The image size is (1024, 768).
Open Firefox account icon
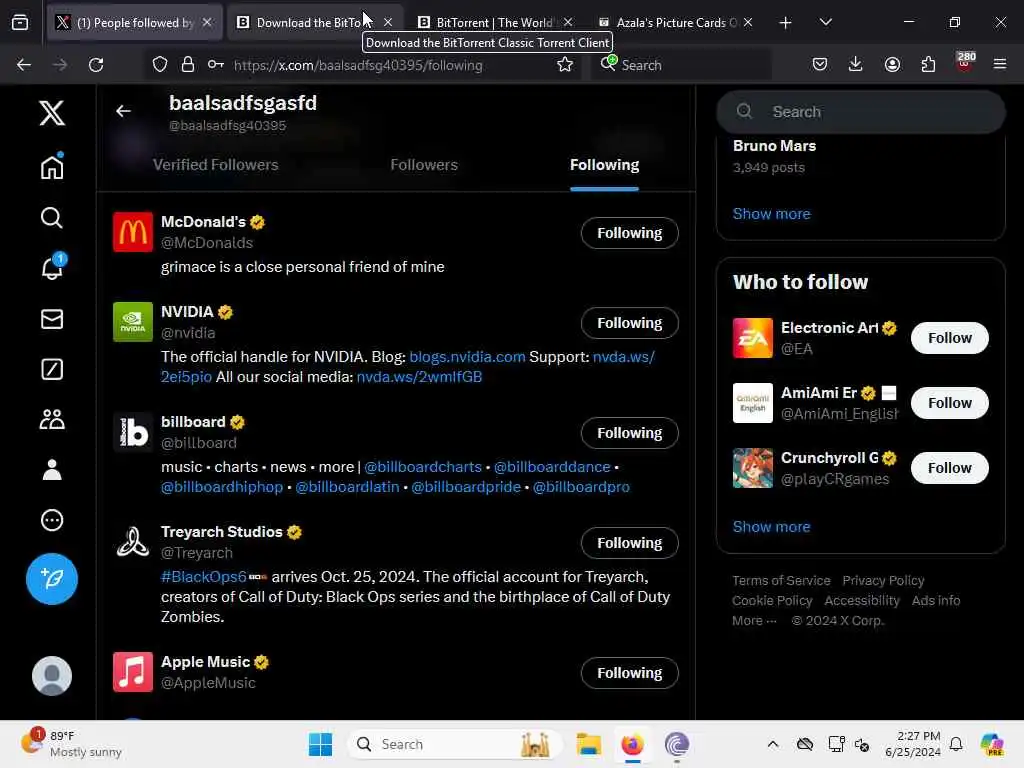click(892, 65)
